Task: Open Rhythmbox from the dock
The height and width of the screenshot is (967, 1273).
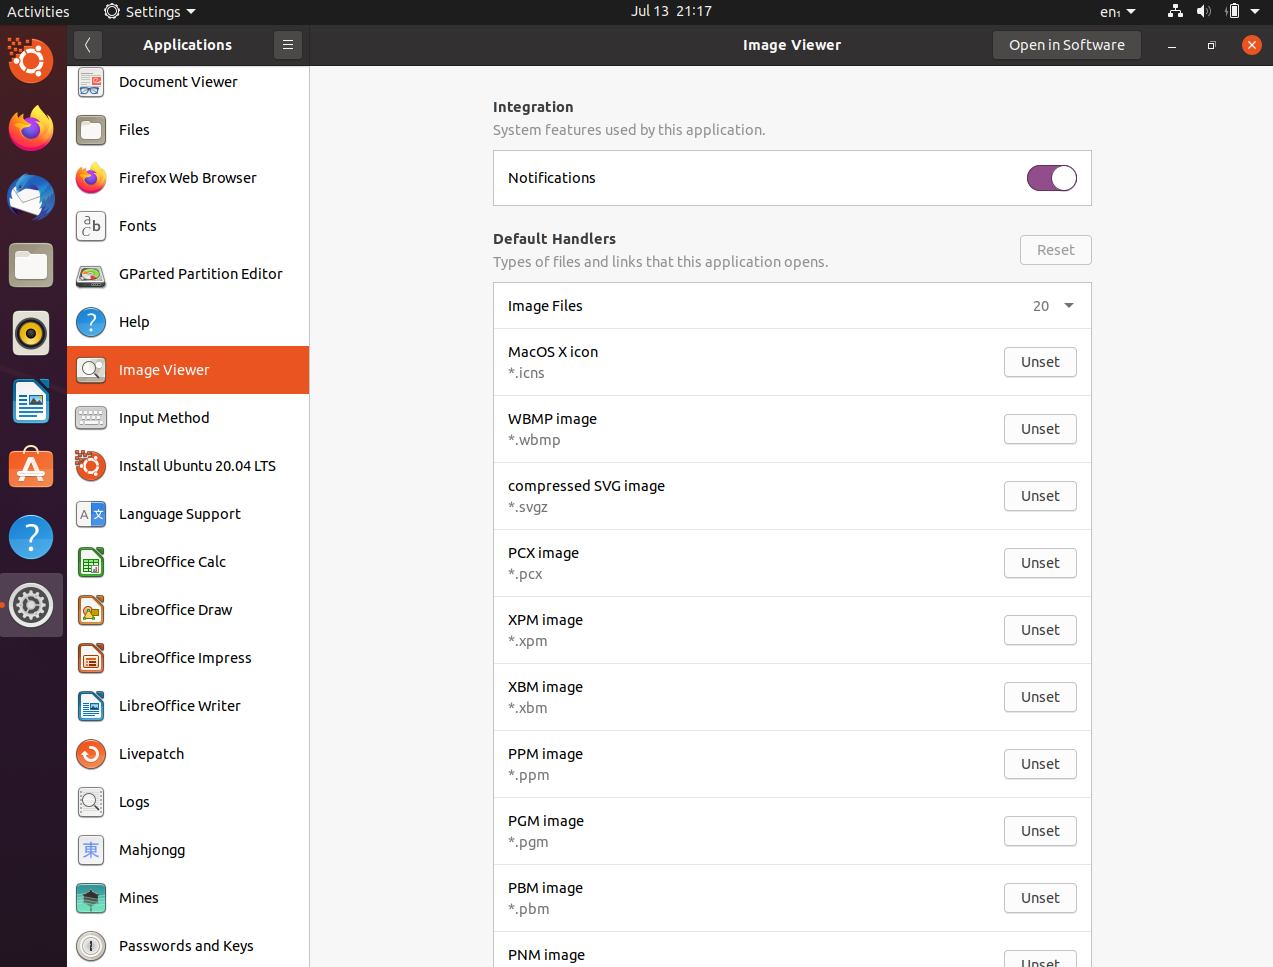Action: coord(31,333)
